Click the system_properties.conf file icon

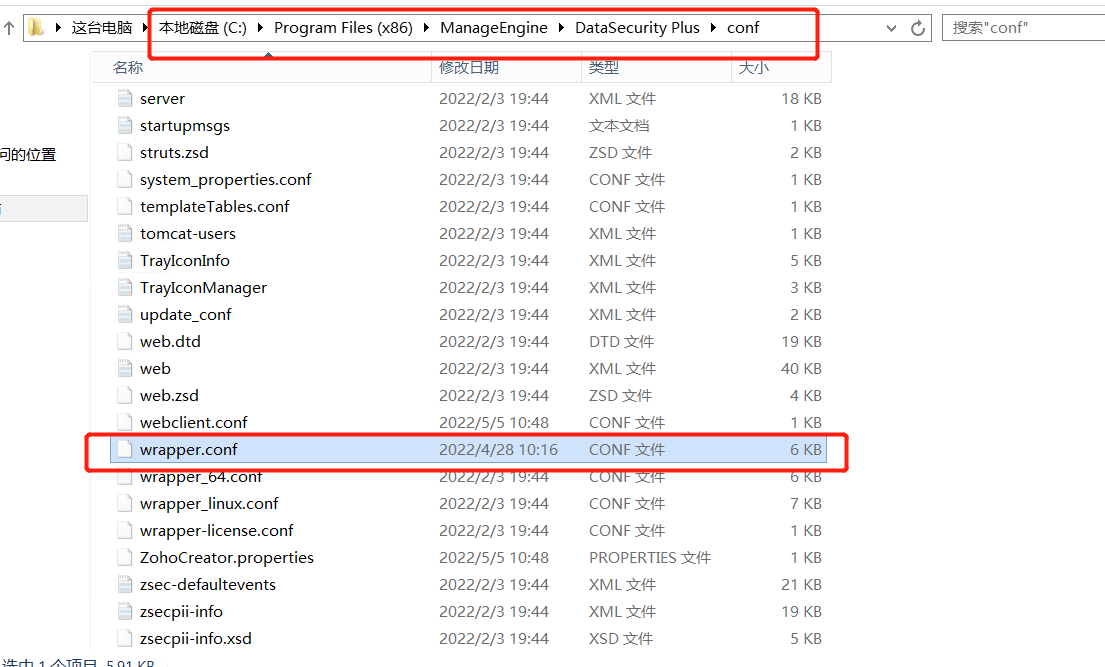tap(125, 180)
